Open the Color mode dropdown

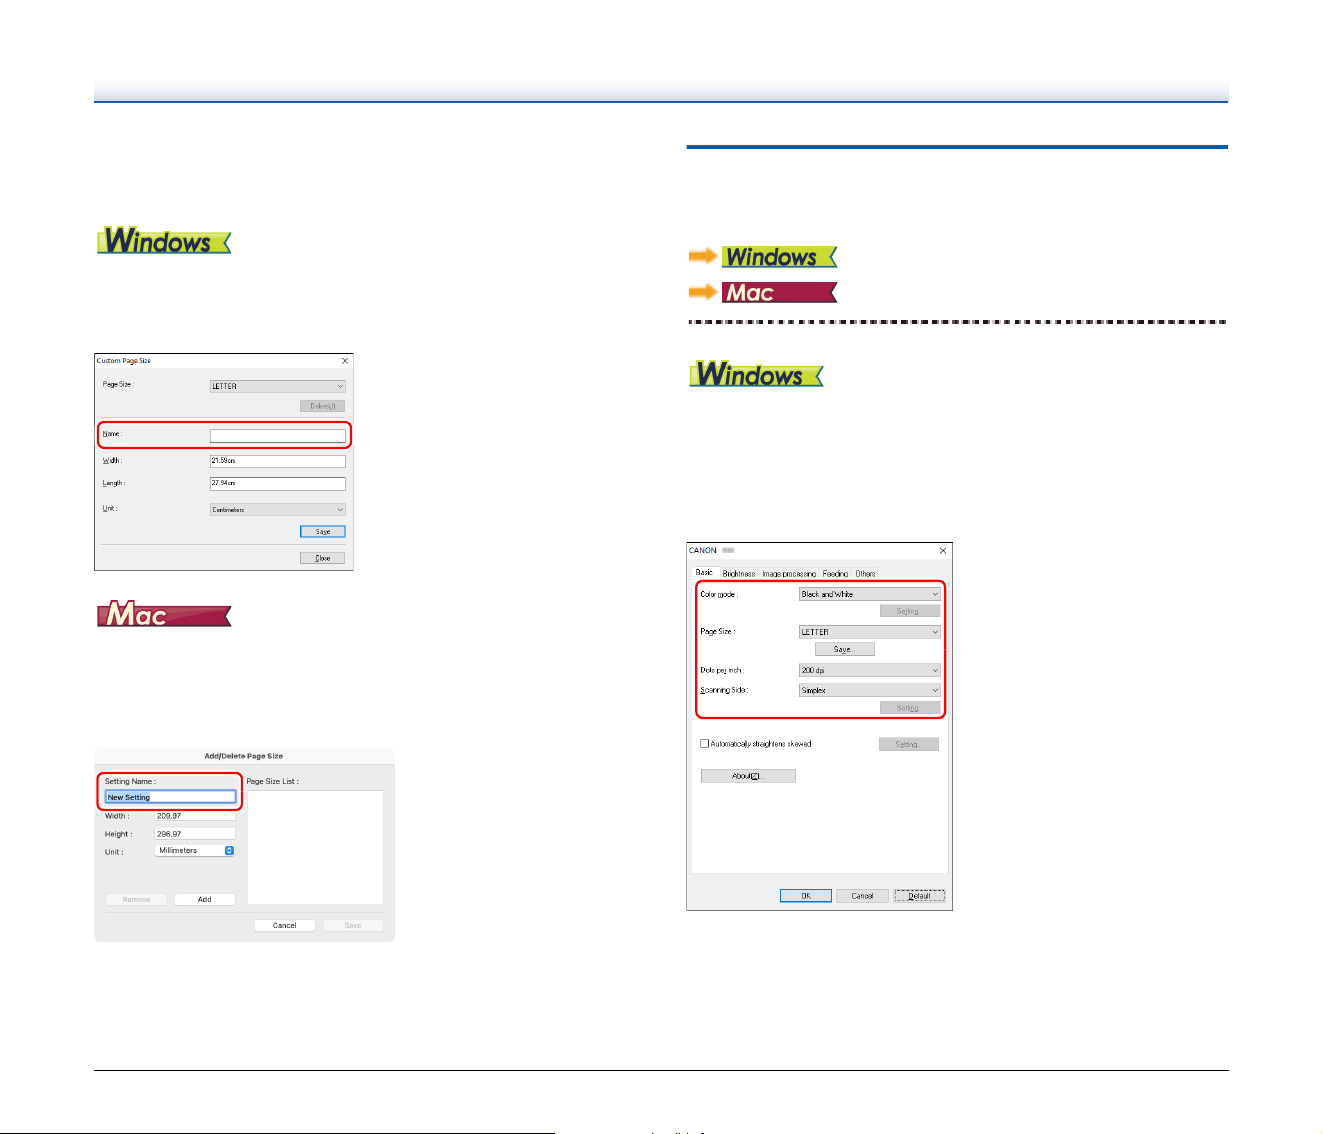pos(870,594)
